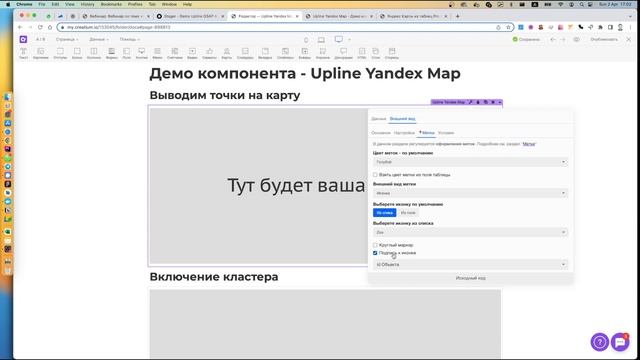The height and width of the screenshot is (360, 640).
Task: Insert an HTML element from toolbar
Action: (362, 53)
